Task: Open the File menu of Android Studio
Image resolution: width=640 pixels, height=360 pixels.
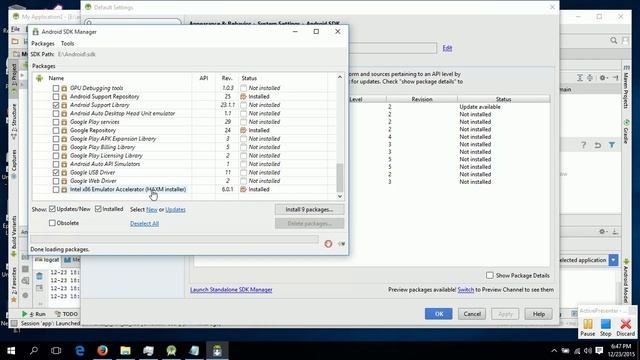Action: click(15, 29)
